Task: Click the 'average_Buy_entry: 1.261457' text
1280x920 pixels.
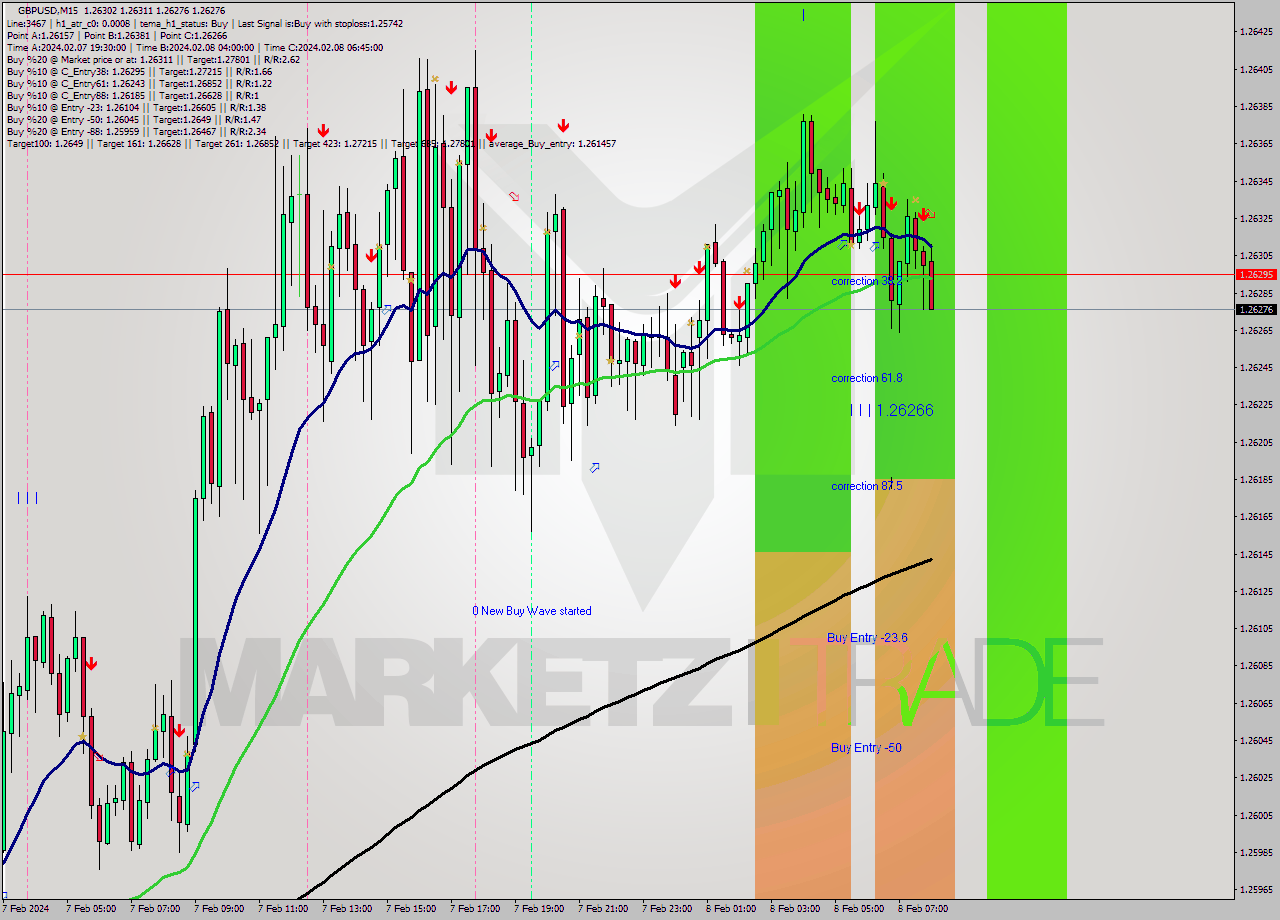Action: click(x=552, y=144)
